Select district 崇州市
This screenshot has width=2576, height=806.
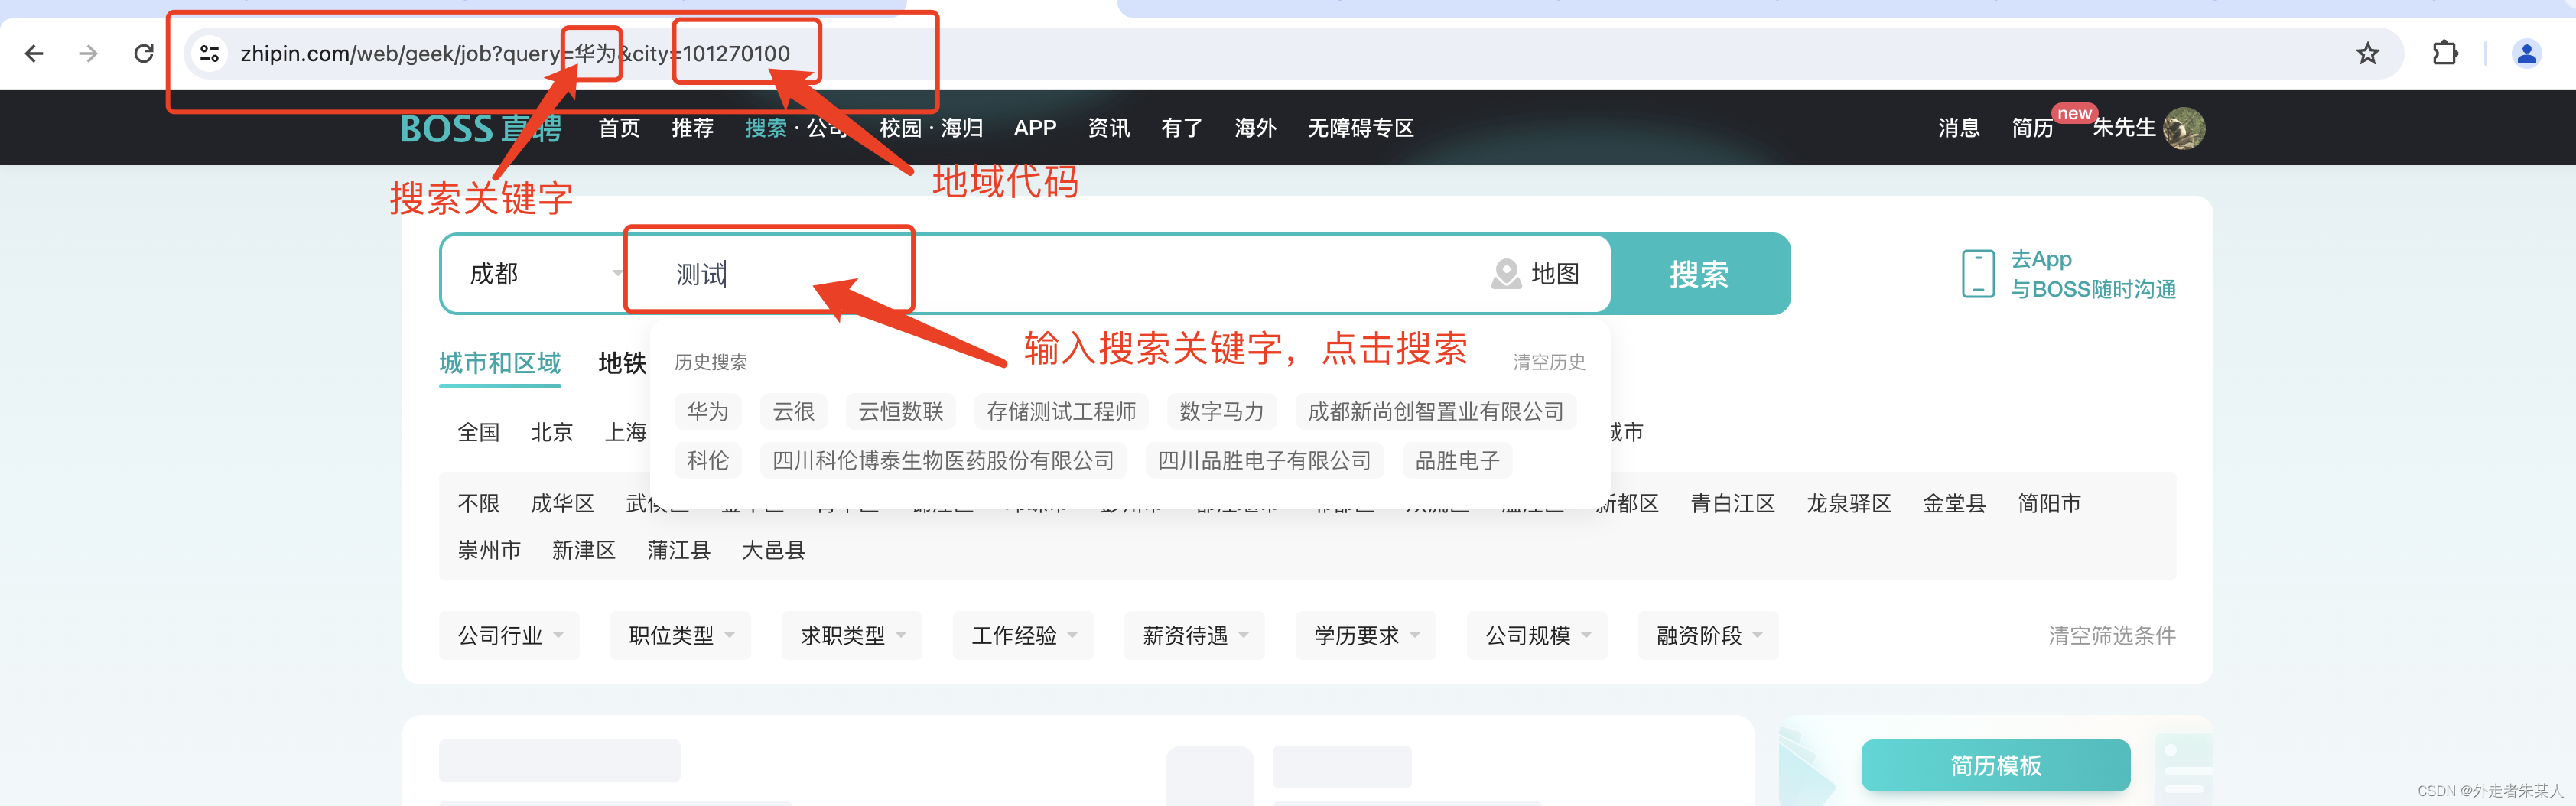(x=489, y=550)
